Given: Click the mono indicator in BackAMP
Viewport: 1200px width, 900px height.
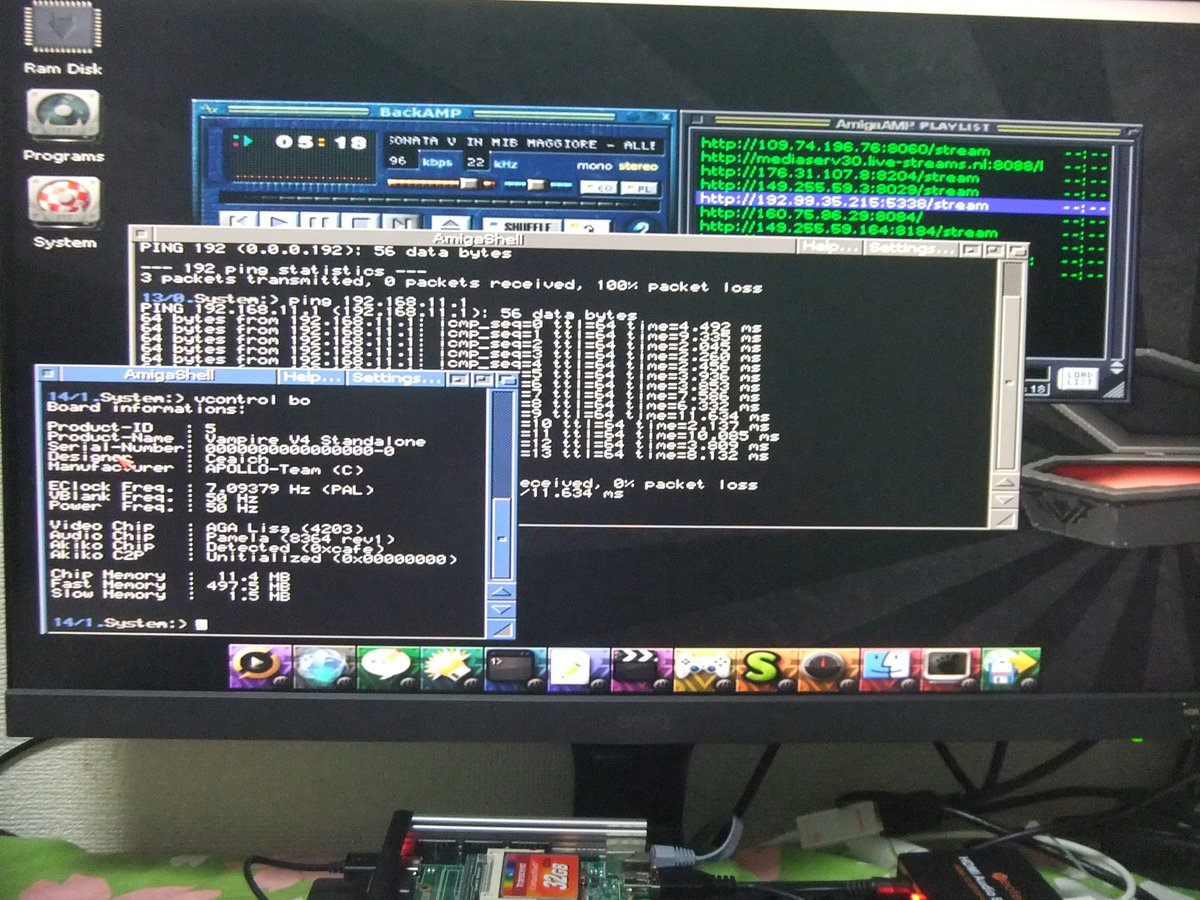Looking at the screenshot, I should (595, 166).
